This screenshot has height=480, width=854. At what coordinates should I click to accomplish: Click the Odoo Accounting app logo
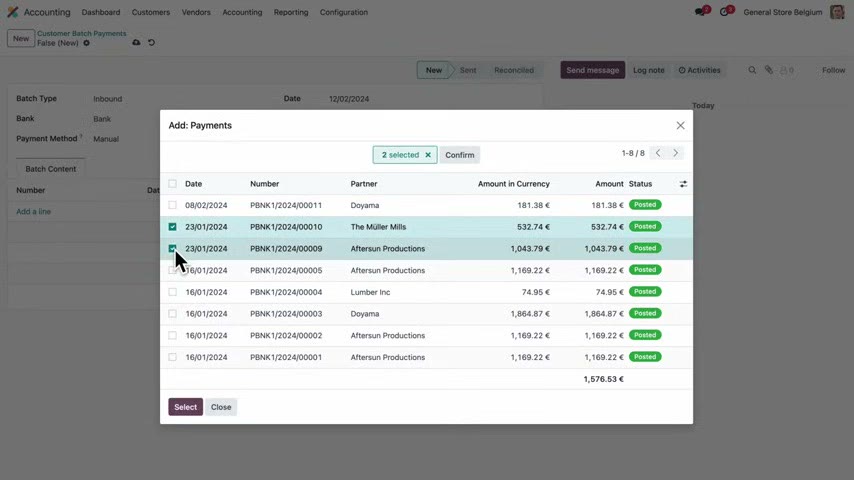[x=13, y=12]
